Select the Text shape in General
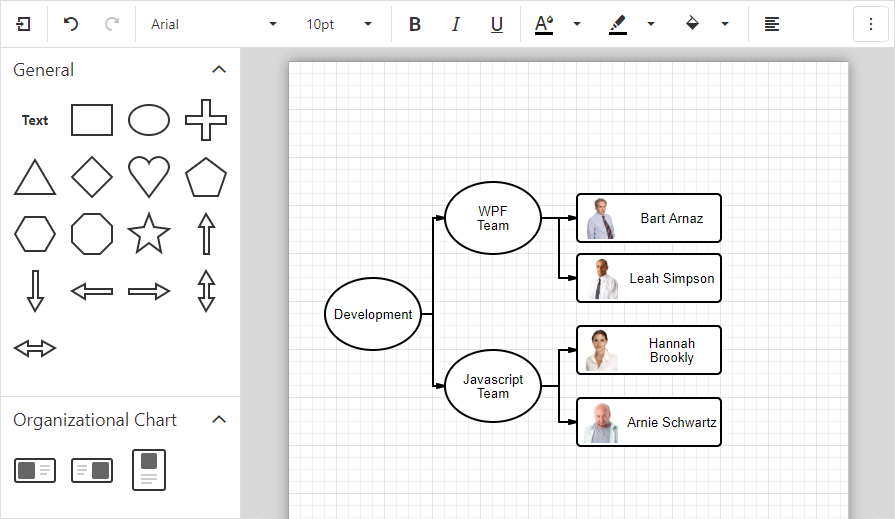The height and width of the screenshot is (519, 895). point(35,120)
